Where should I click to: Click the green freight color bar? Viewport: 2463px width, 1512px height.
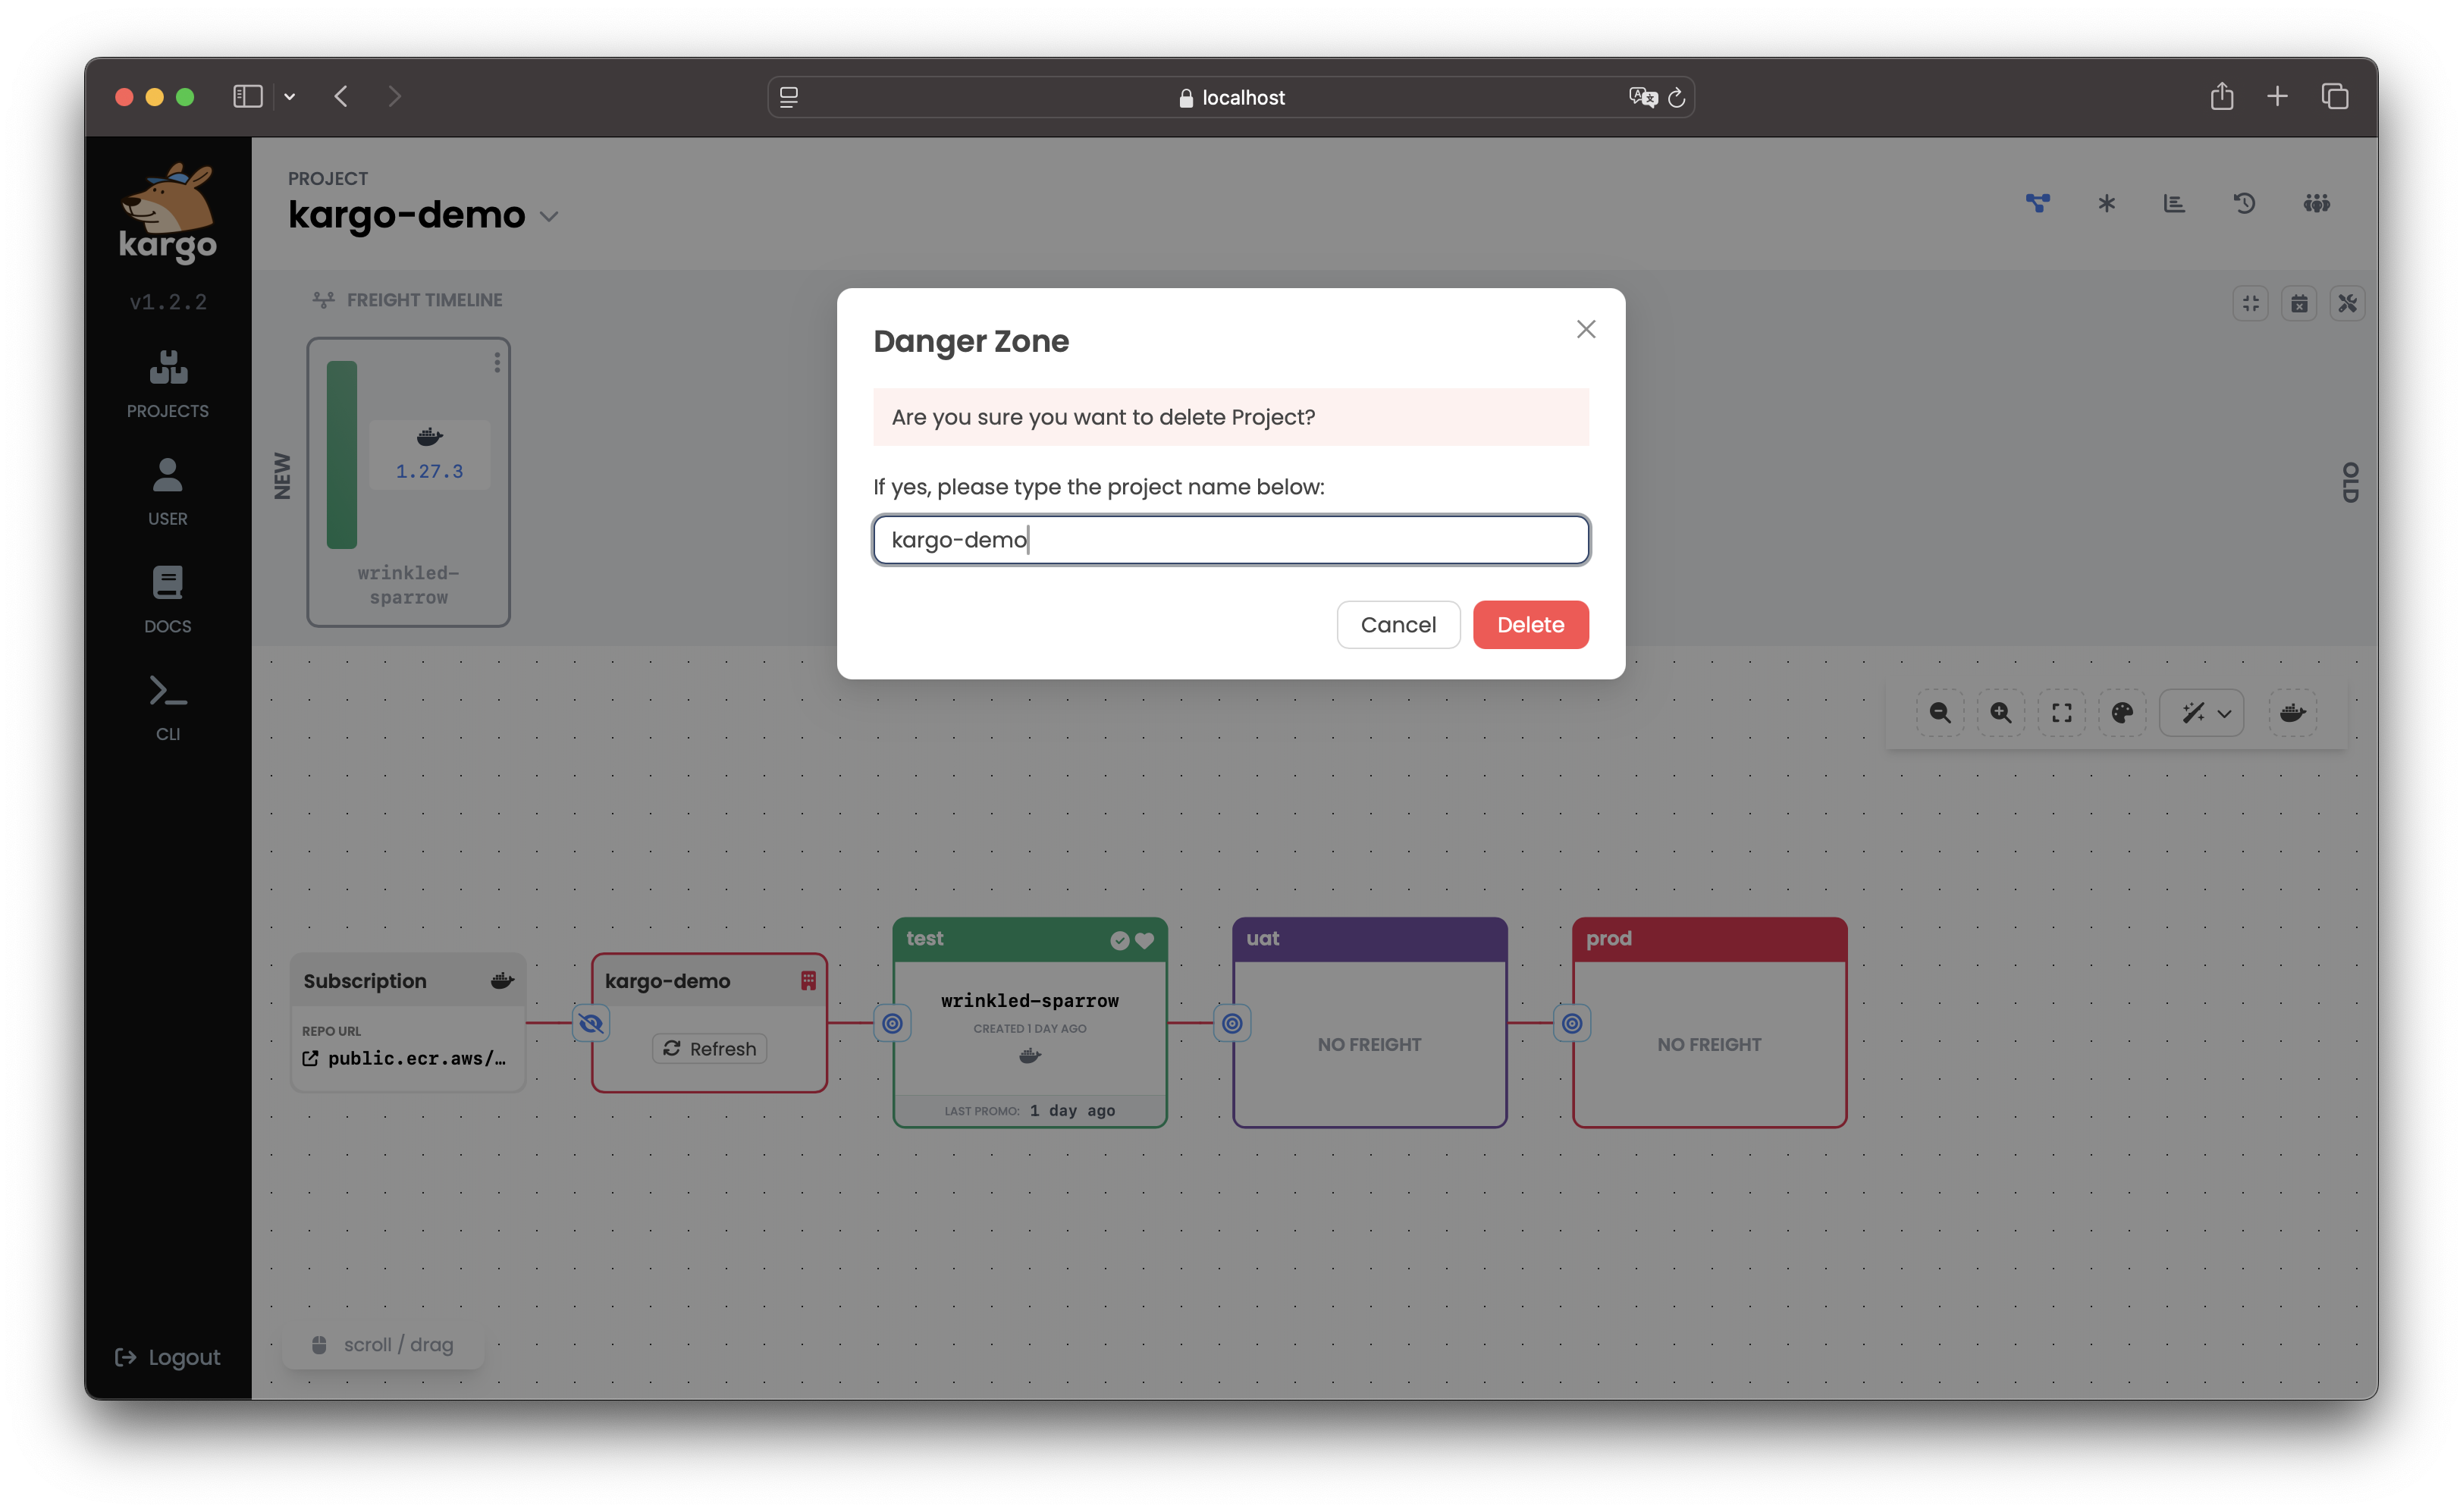342,455
